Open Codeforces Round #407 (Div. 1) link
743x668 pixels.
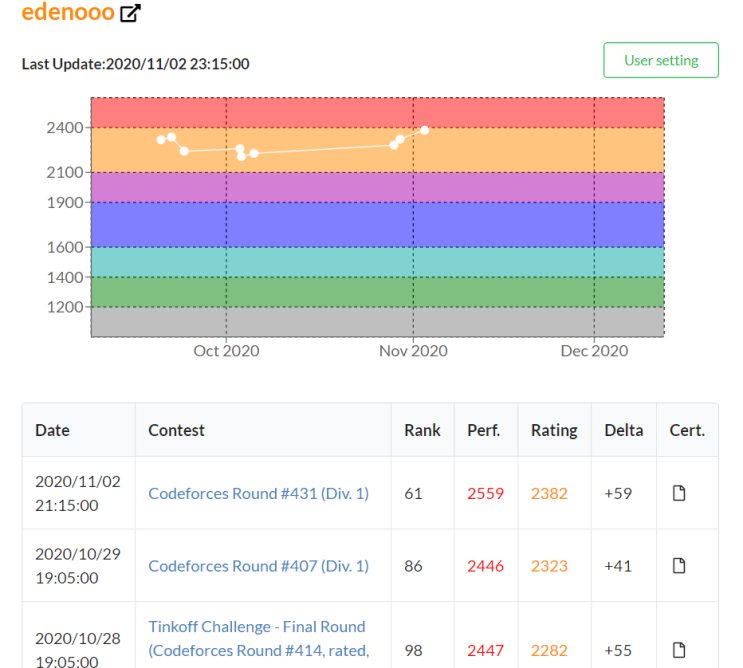(x=259, y=566)
